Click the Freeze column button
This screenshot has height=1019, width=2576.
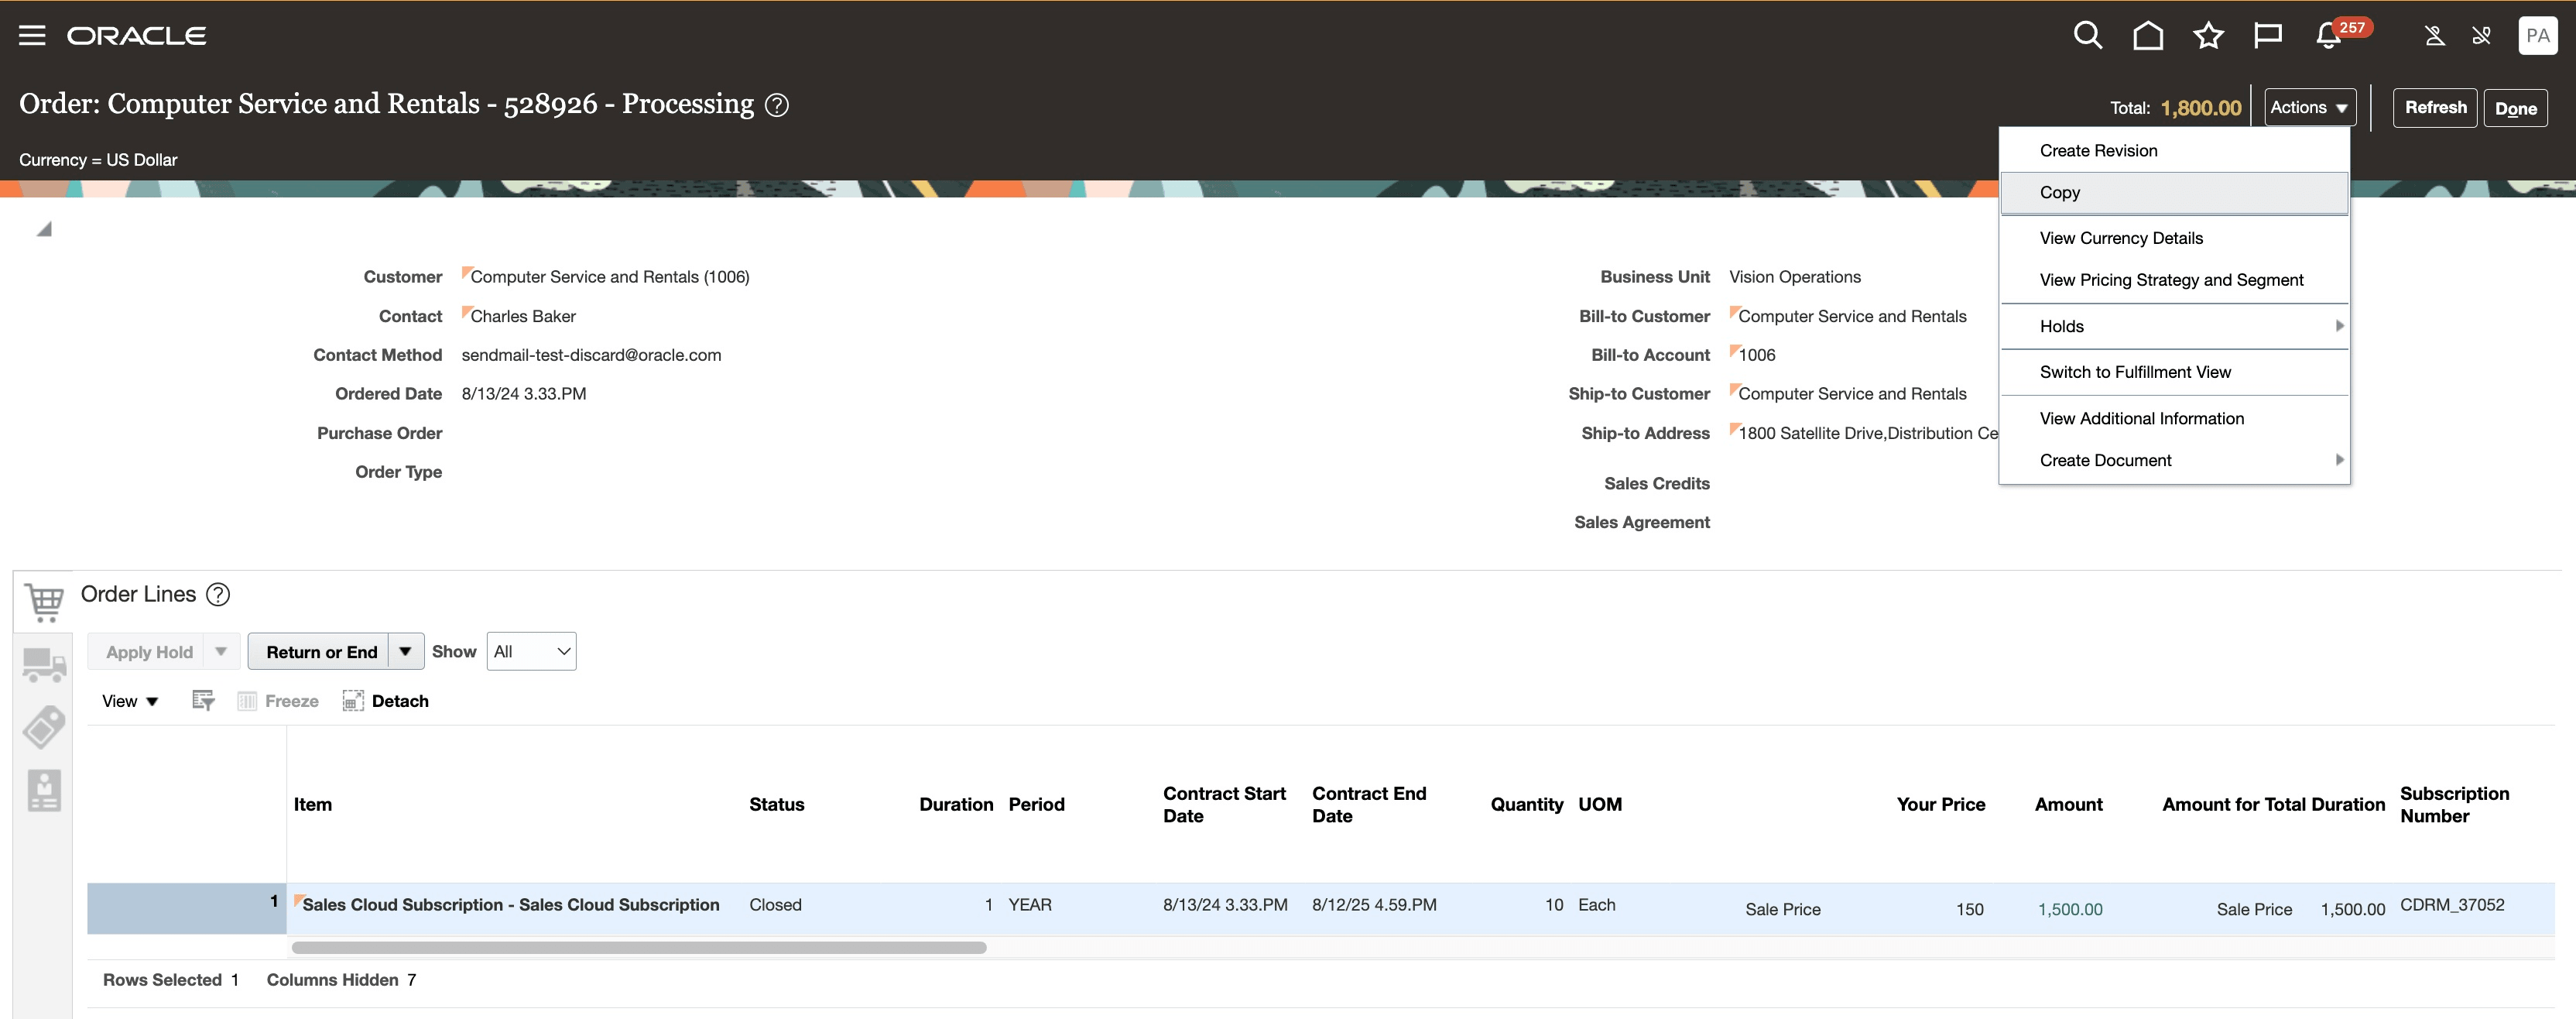(x=278, y=701)
